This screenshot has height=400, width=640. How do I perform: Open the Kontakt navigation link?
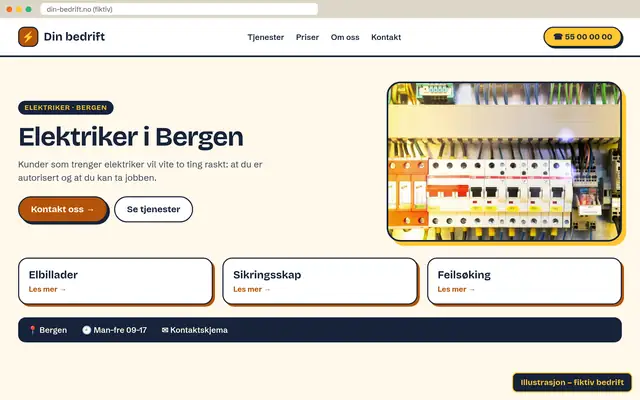click(386, 37)
